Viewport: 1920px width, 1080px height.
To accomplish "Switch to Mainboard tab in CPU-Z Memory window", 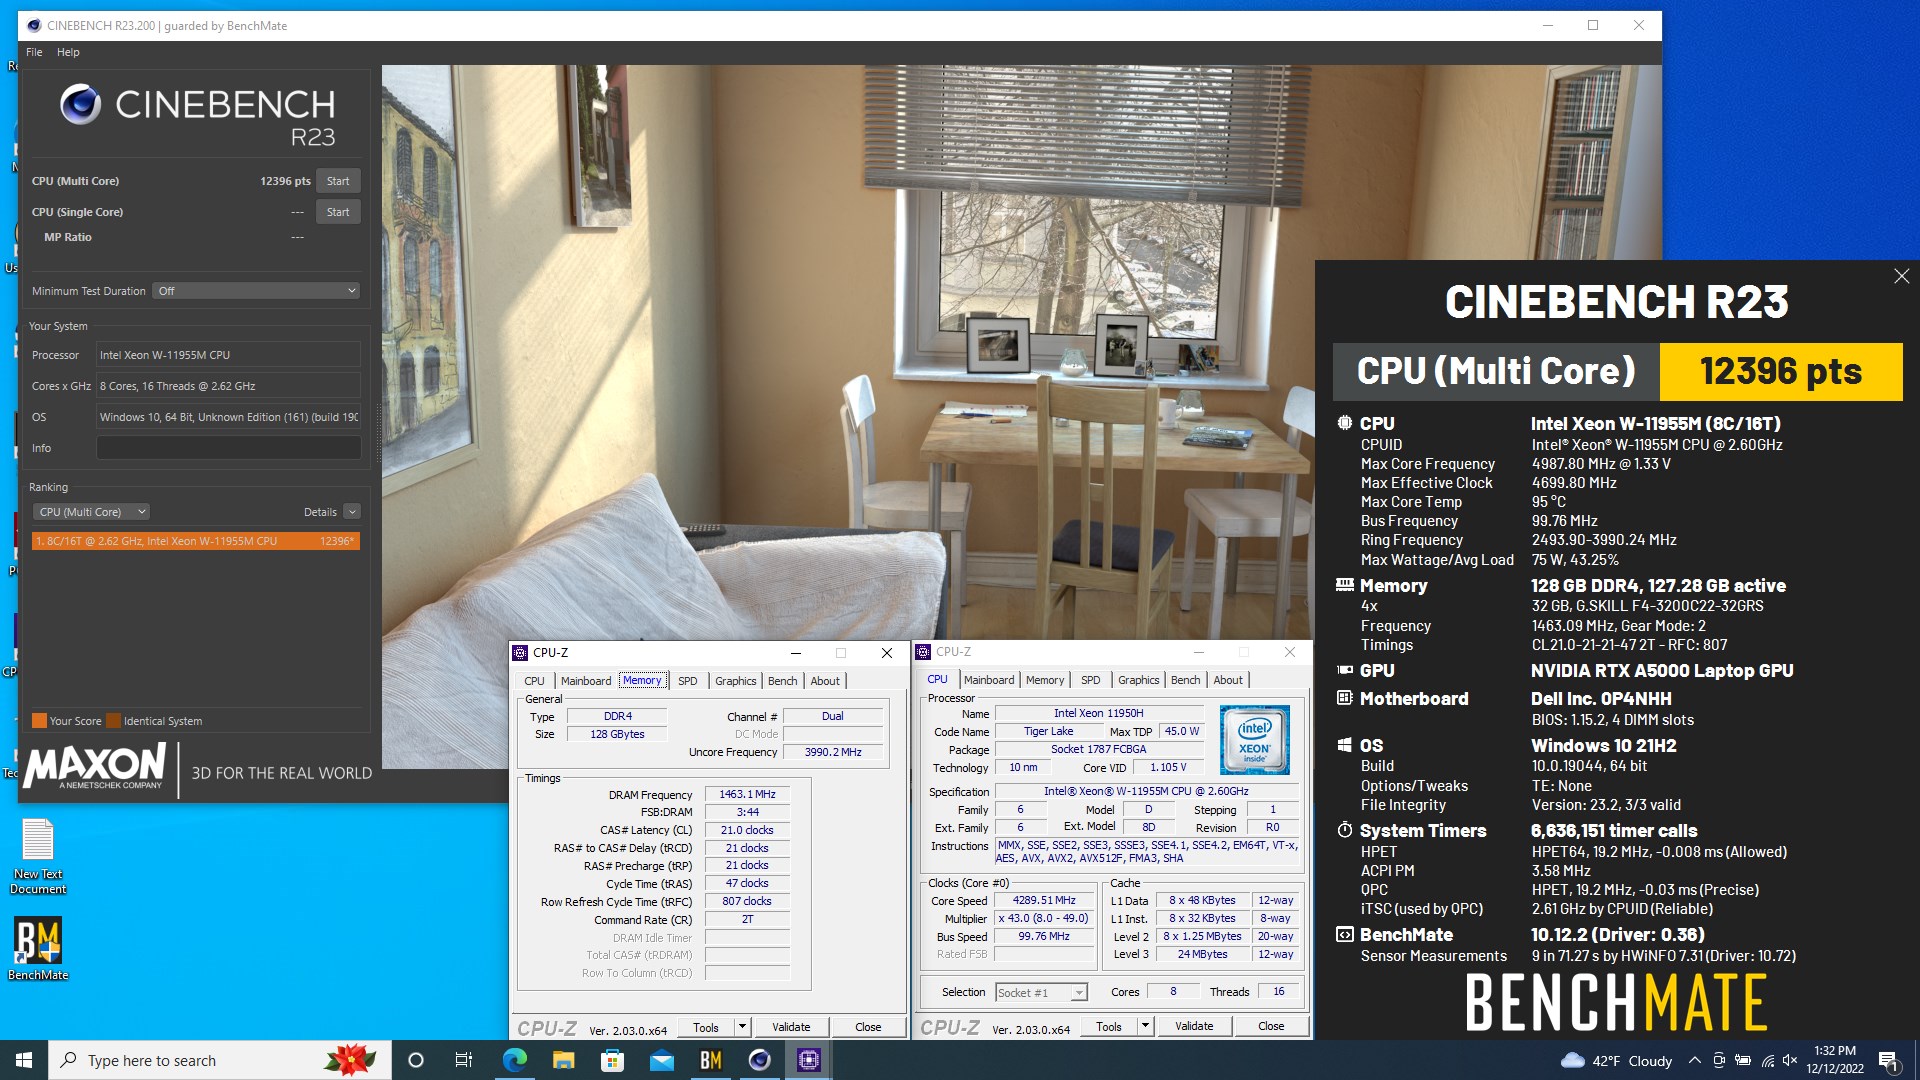I will pyautogui.click(x=586, y=681).
